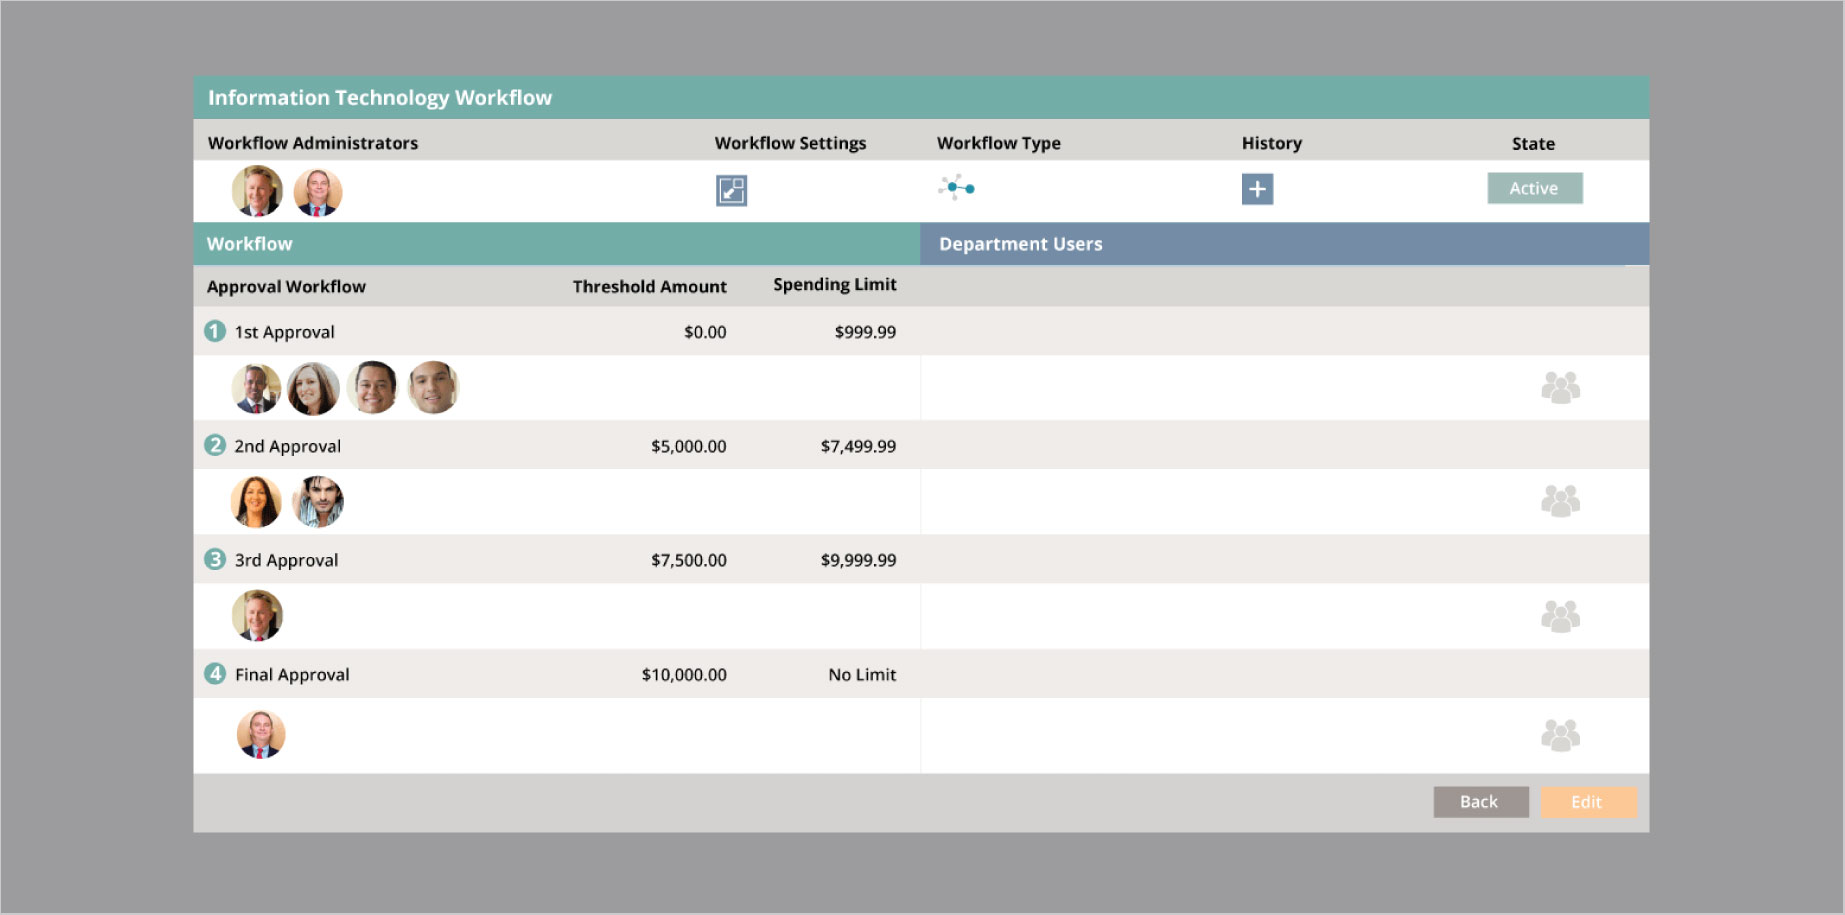Viewport: 1845px width, 915px height.
Task: Click the Back button
Action: tap(1480, 802)
